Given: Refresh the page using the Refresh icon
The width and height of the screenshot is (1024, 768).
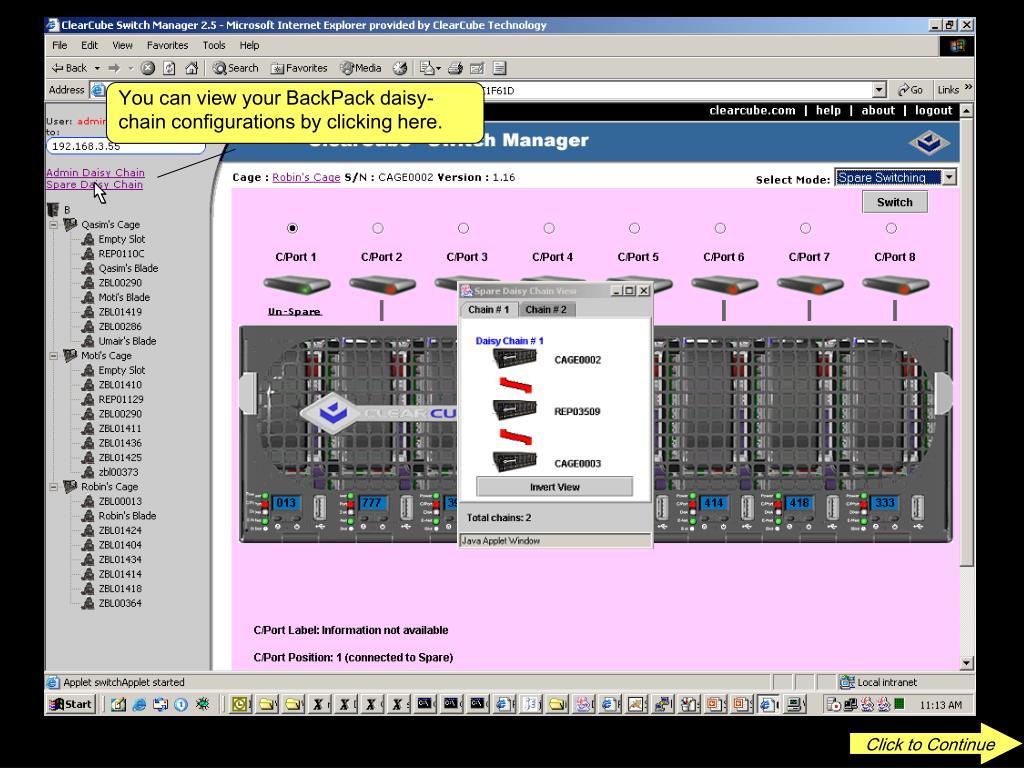Looking at the screenshot, I should pos(169,68).
